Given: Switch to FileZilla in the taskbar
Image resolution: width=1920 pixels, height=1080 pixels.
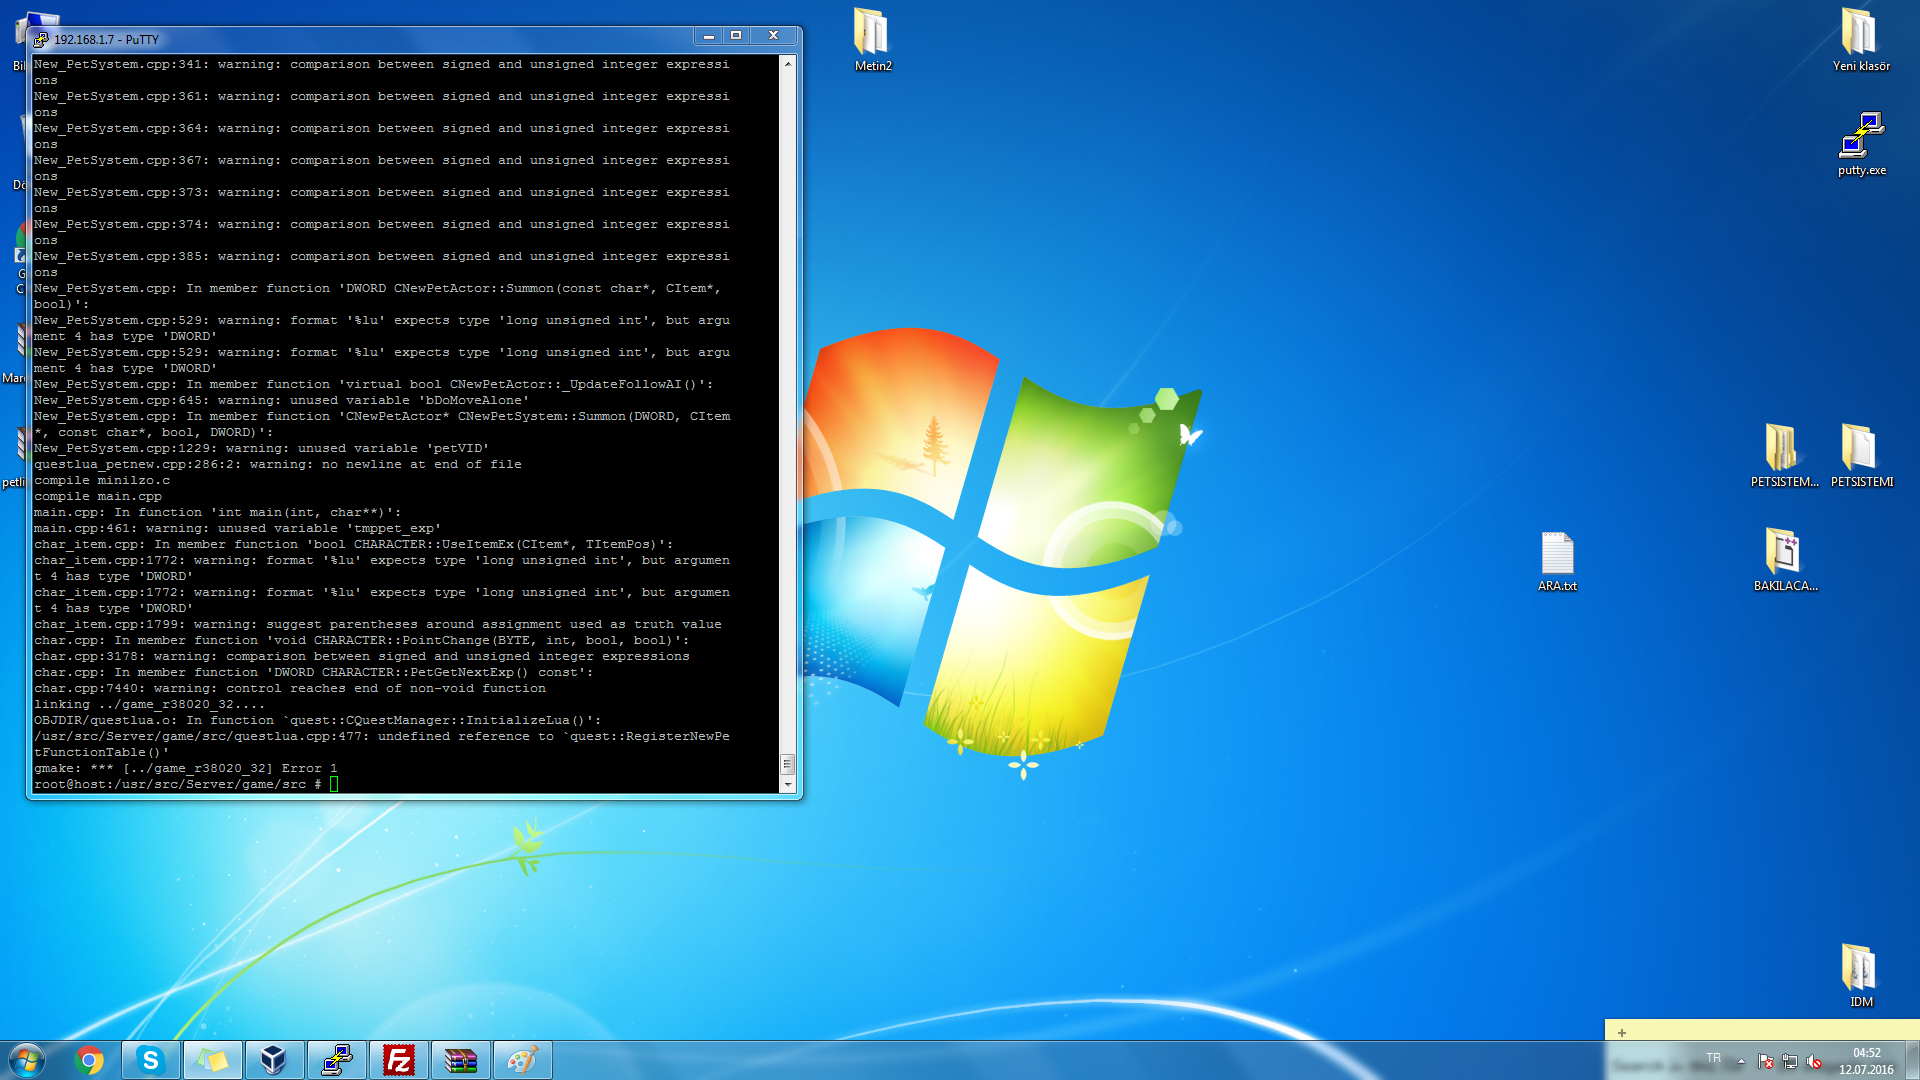Looking at the screenshot, I should (398, 1060).
